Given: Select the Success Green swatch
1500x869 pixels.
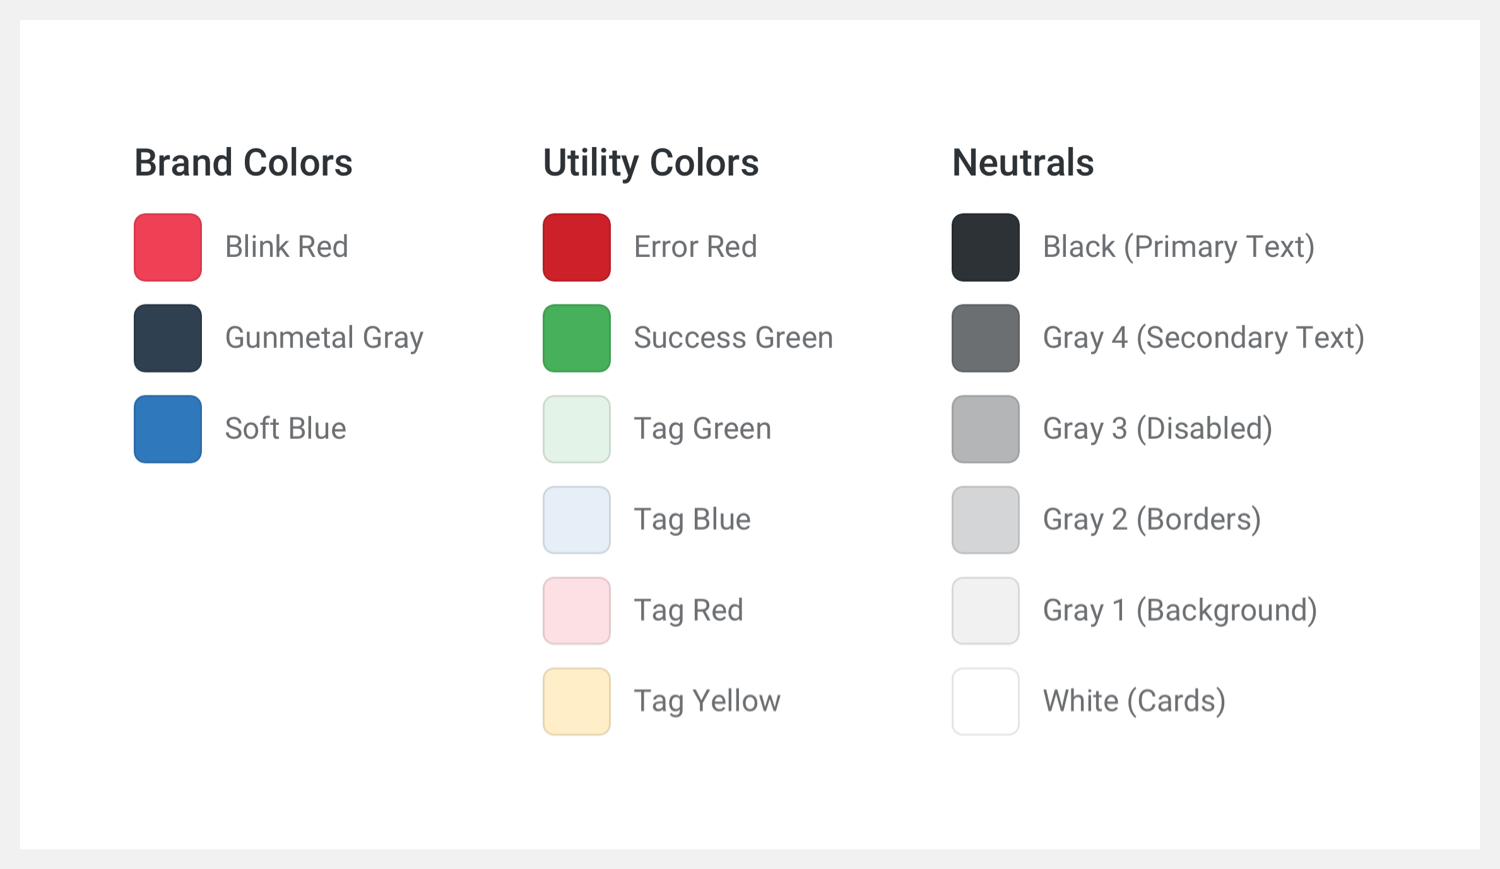Looking at the screenshot, I should [x=577, y=338].
